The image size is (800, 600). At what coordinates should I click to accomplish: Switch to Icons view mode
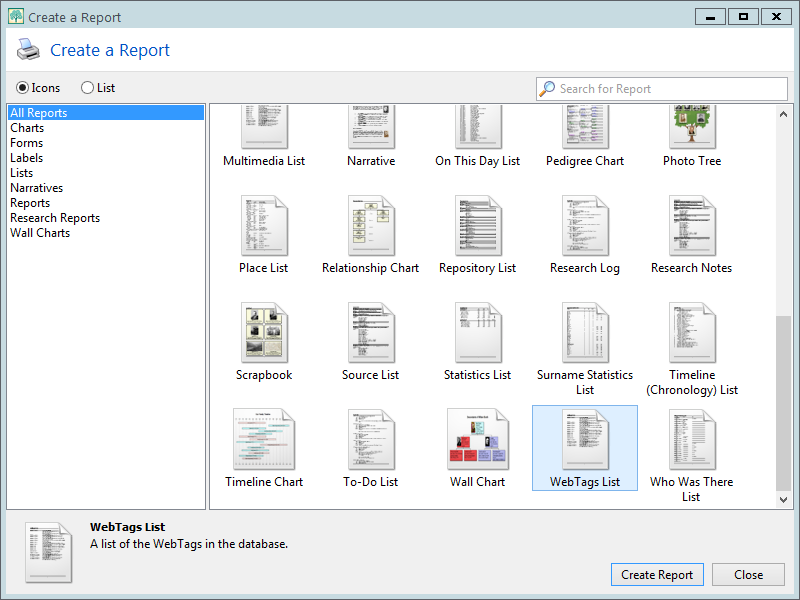[x=23, y=88]
